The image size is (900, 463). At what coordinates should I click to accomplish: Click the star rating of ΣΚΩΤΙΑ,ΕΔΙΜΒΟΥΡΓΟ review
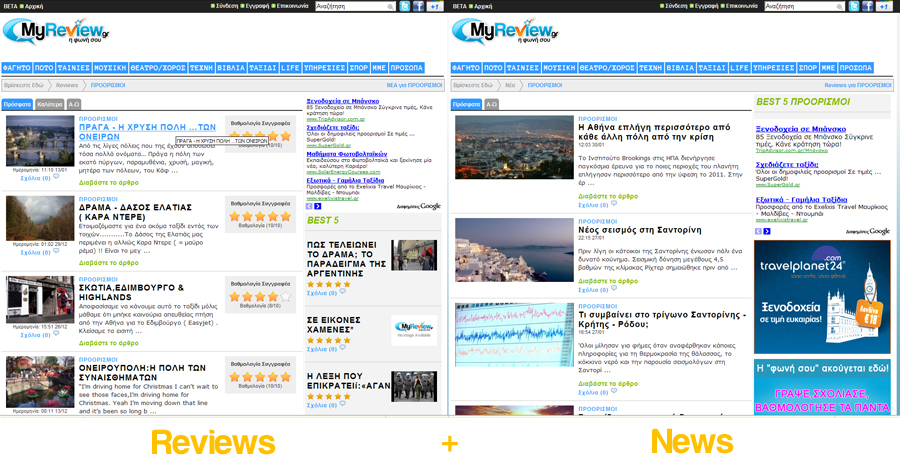(259, 296)
